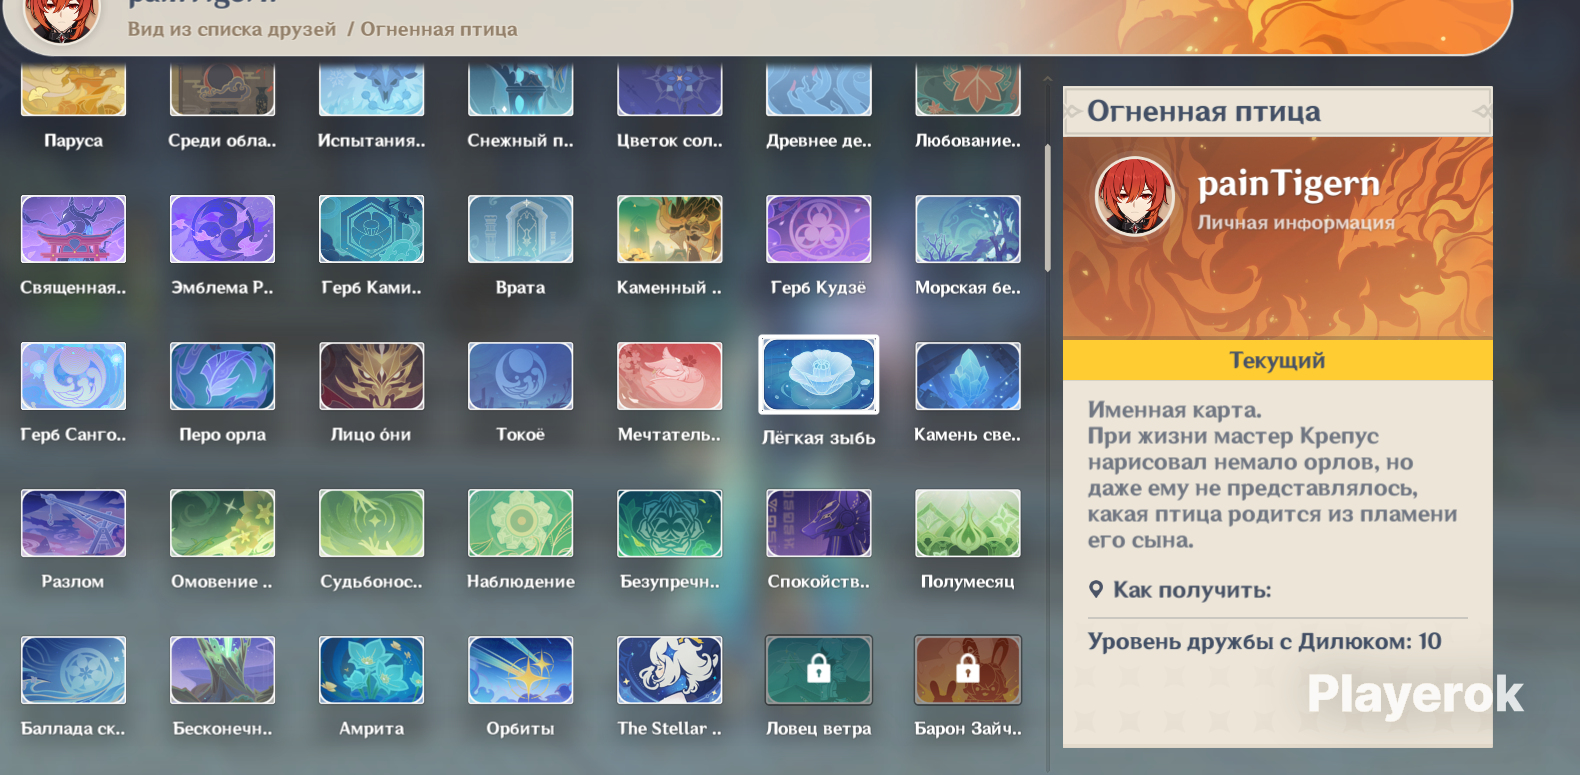
Task: Choose the Полумесяц namecard
Action: coord(968,523)
